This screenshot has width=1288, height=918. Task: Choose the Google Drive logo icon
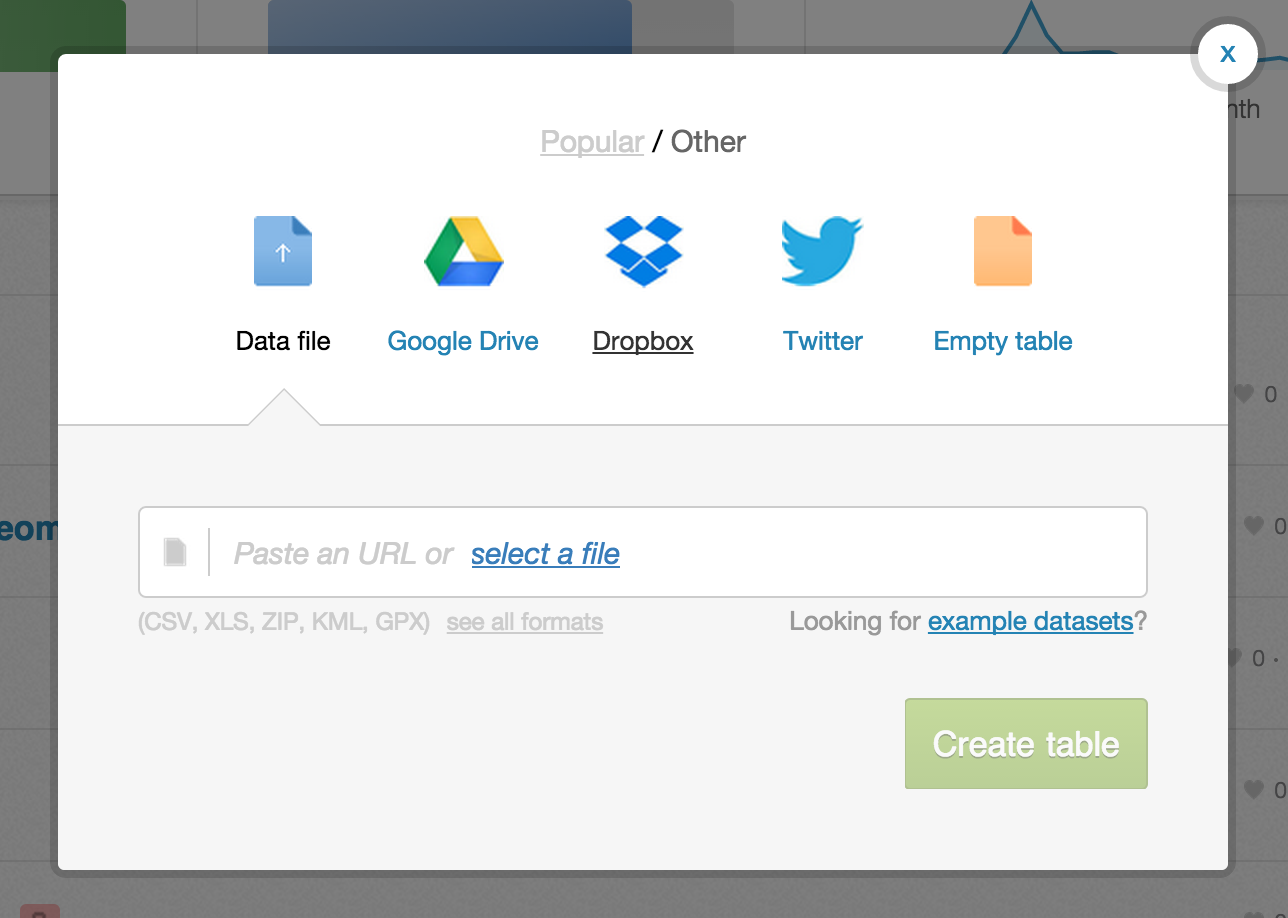[x=463, y=251]
